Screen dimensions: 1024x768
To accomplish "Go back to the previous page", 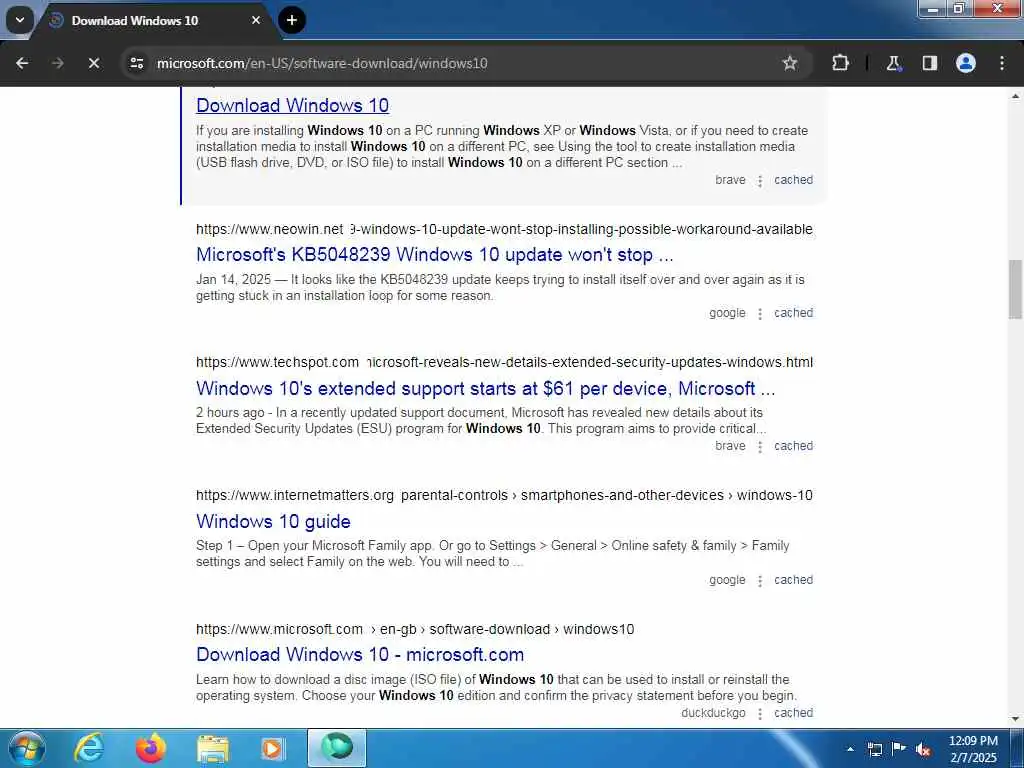I will point(22,63).
